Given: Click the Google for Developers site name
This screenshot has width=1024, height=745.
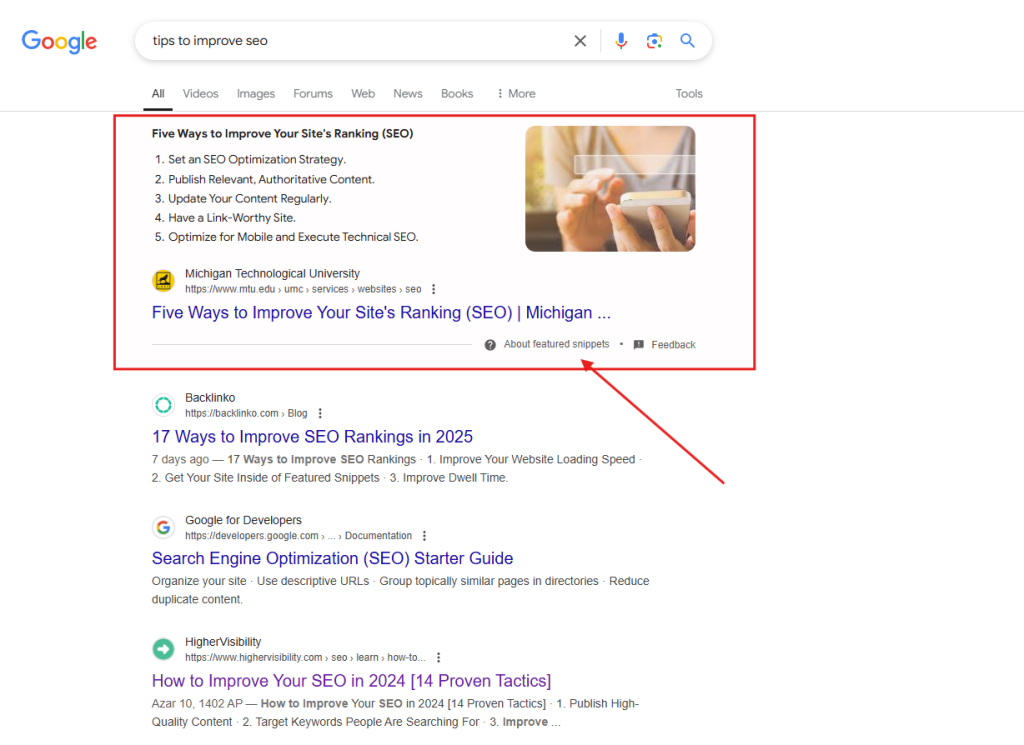Looking at the screenshot, I should coord(244,520).
